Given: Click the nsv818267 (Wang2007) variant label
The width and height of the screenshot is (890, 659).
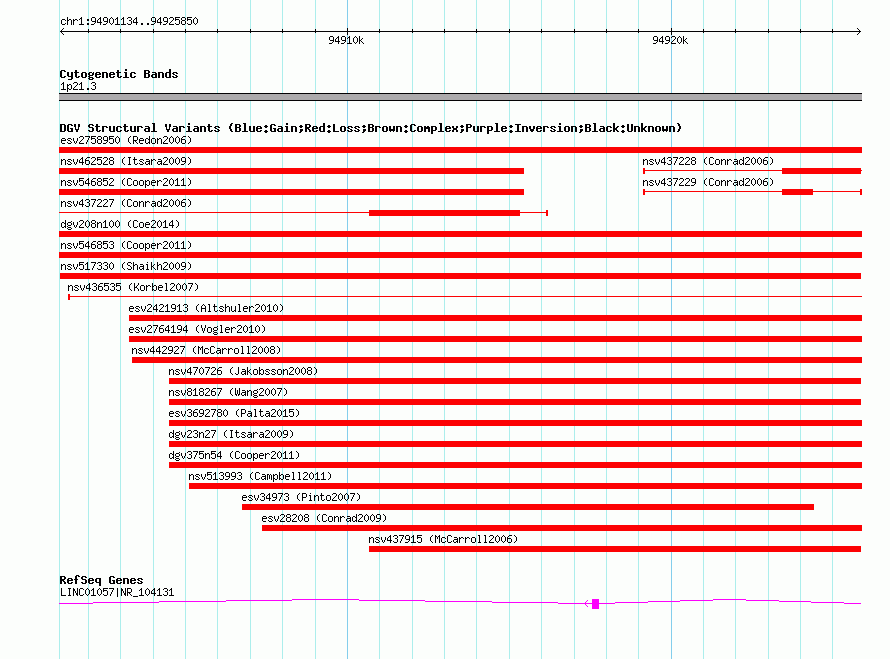Looking at the screenshot, I should pyautogui.click(x=228, y=392).
